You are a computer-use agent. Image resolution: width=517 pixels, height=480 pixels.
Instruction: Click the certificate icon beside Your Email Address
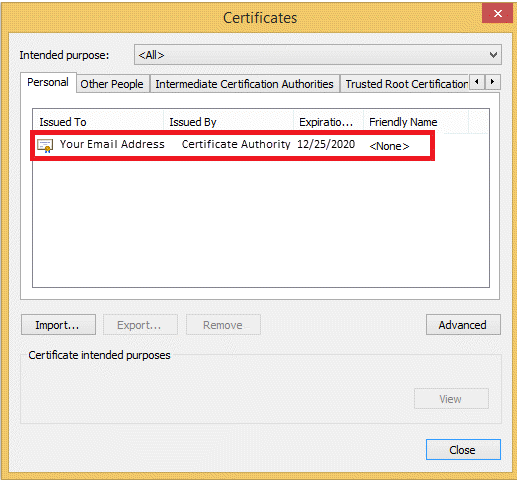[x=45, y=146]
